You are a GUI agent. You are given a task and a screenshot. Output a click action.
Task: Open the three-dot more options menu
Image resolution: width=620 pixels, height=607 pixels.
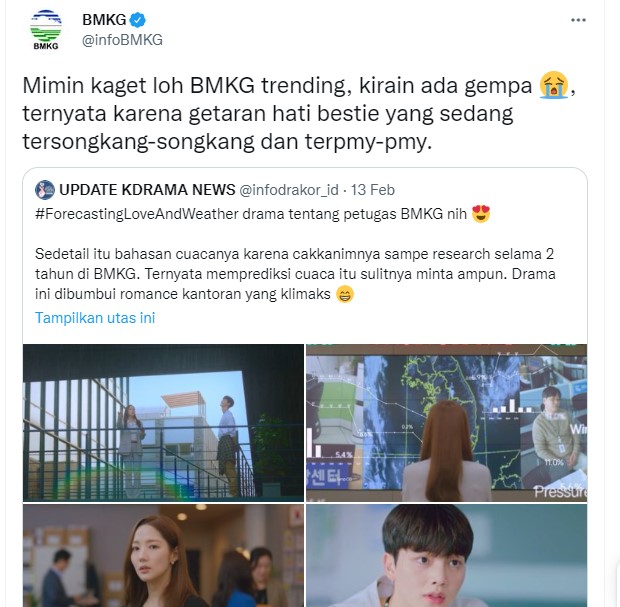coord(578,20)
